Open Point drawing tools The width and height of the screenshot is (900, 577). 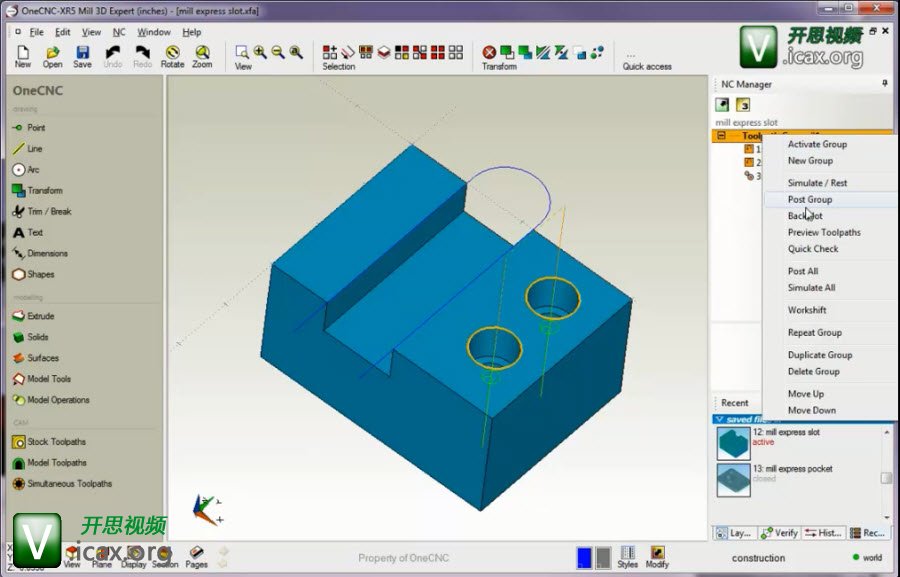point(29,127)
